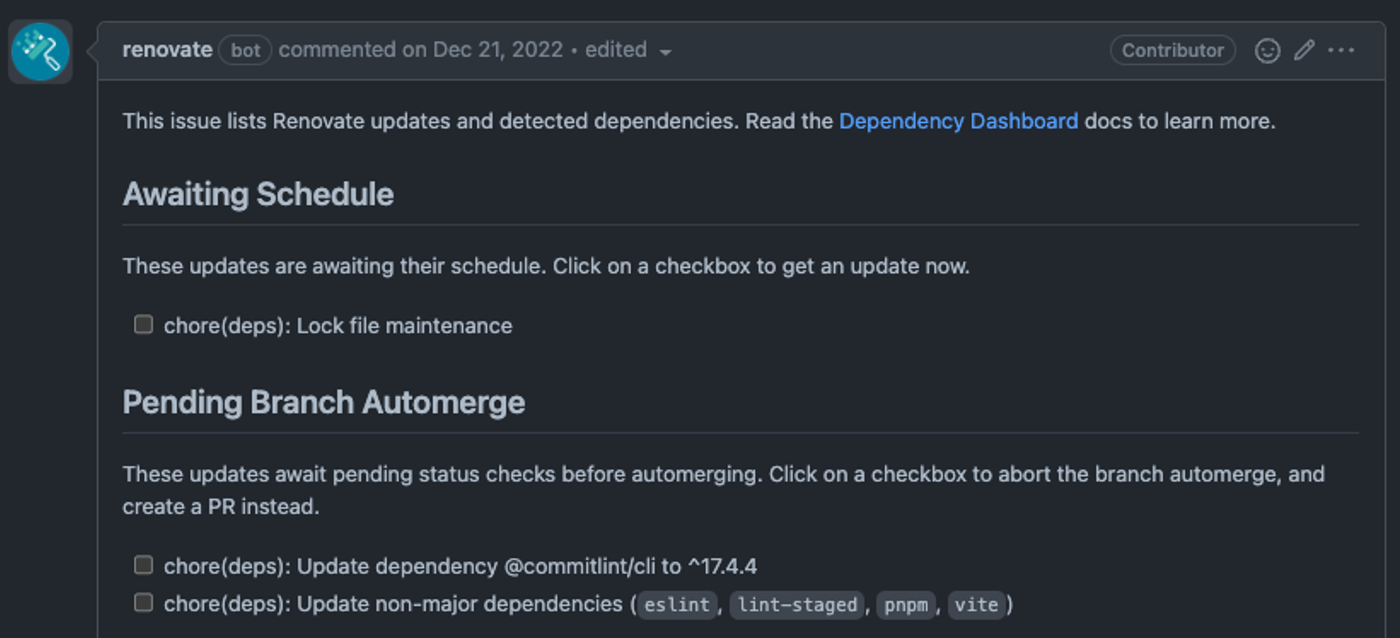Click the "Awaiting Schedule" heading
Screen dimensions: 1400x638
click(x=257, y=194)
